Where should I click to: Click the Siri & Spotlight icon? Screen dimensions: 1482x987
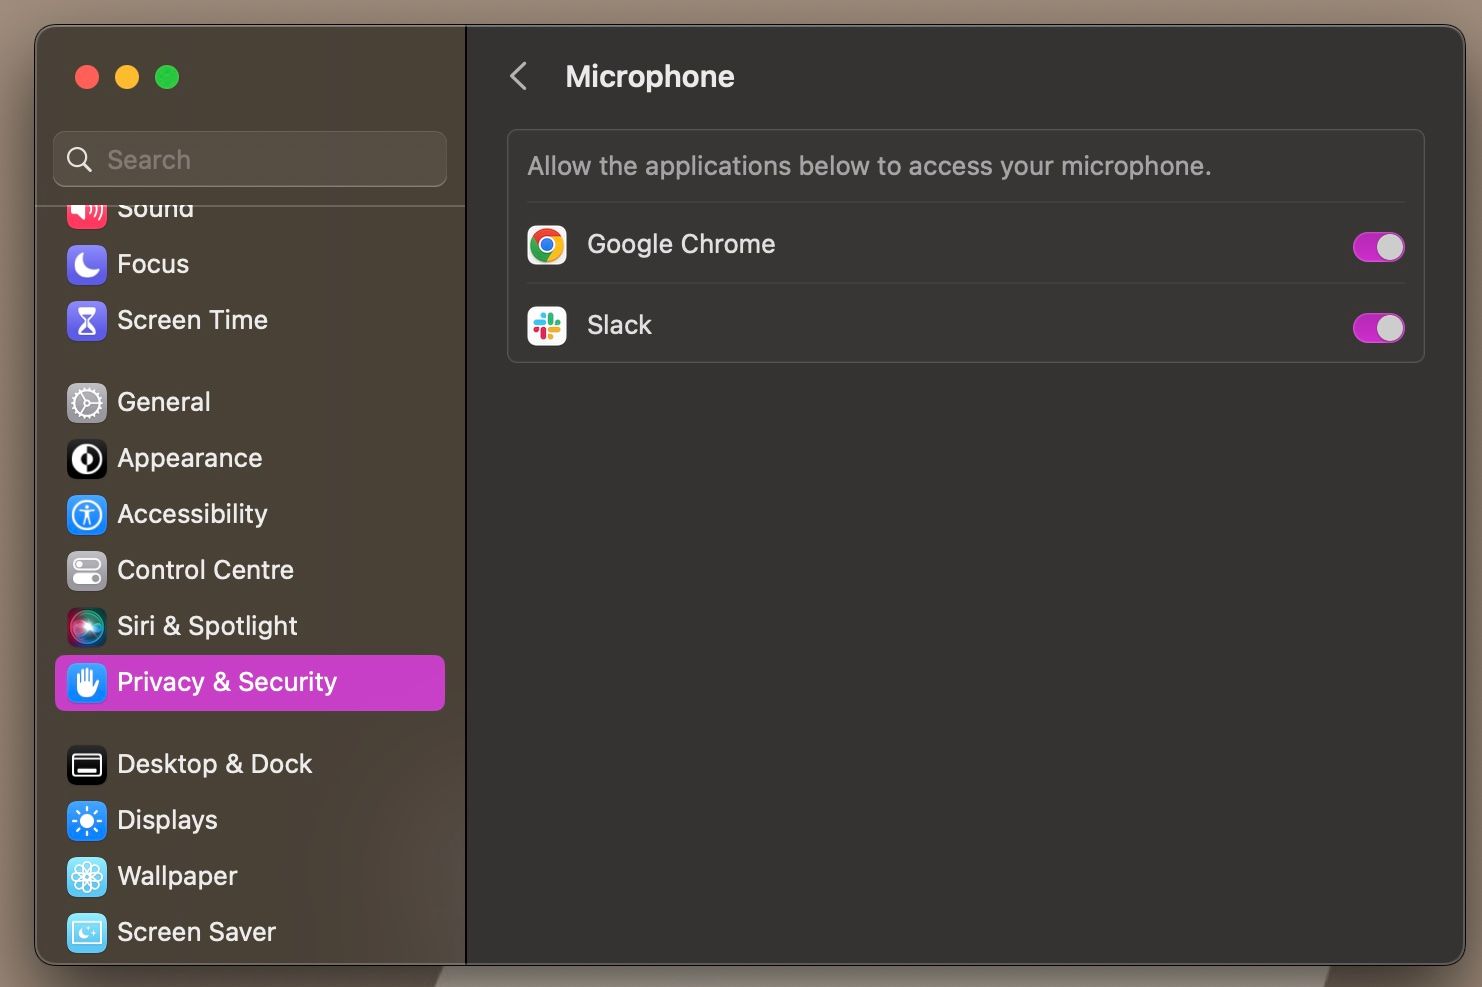86,626
